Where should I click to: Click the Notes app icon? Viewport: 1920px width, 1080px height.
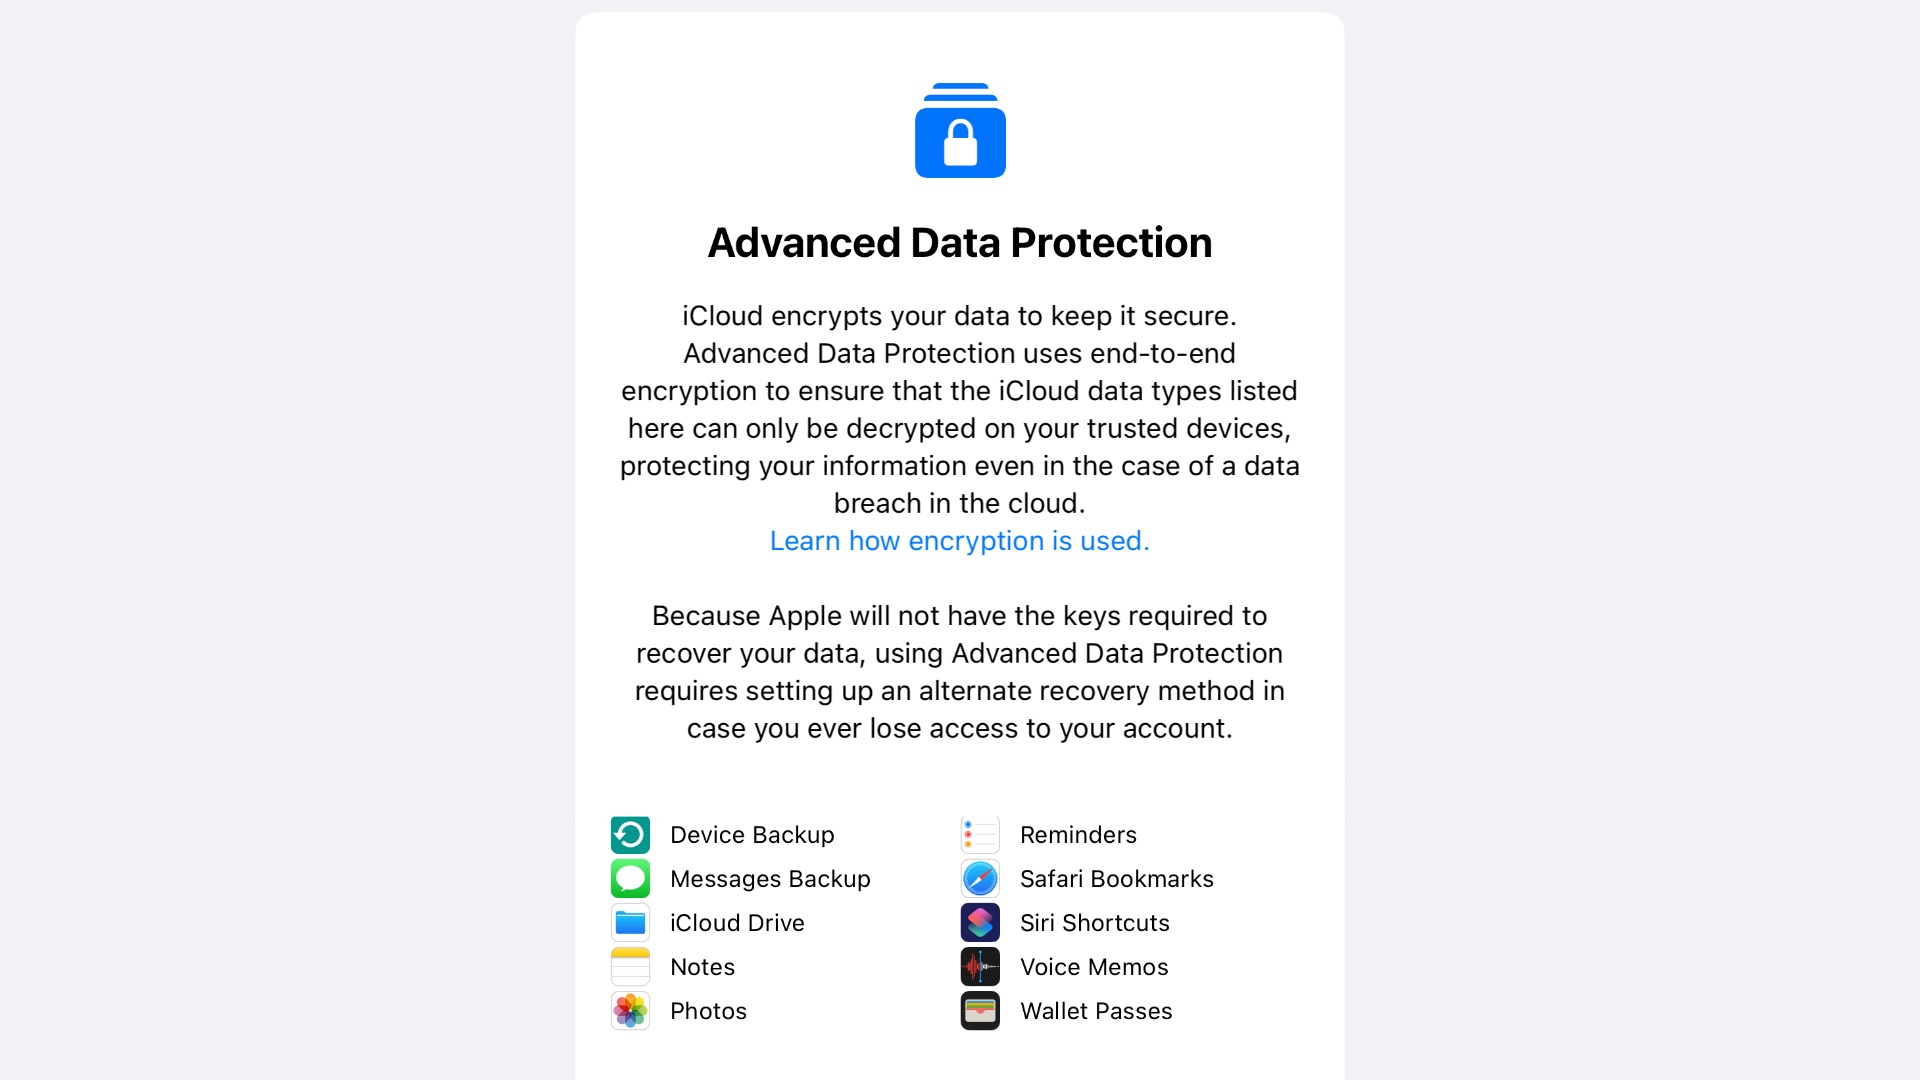[630, 967]
